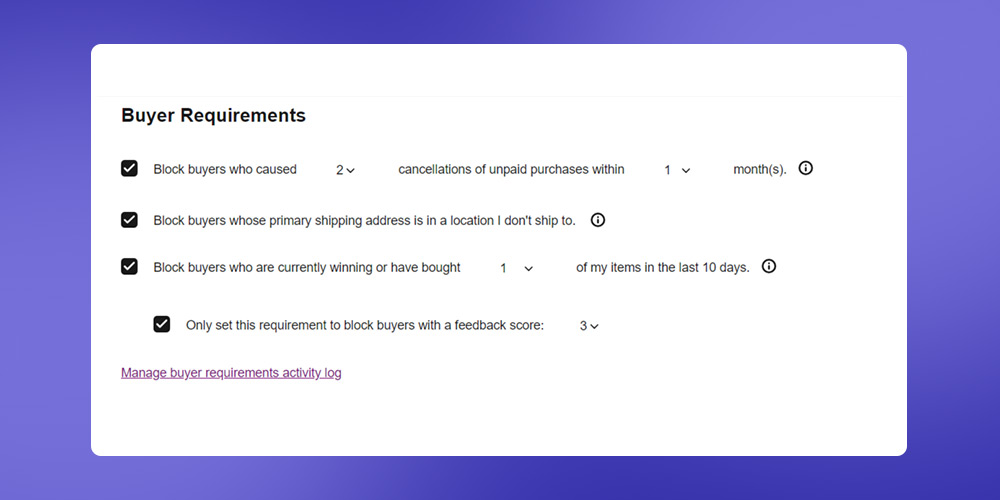Uncheck the unpaid cancellations block checkbox
1000x500 pixels.
[x=129, y=168]
